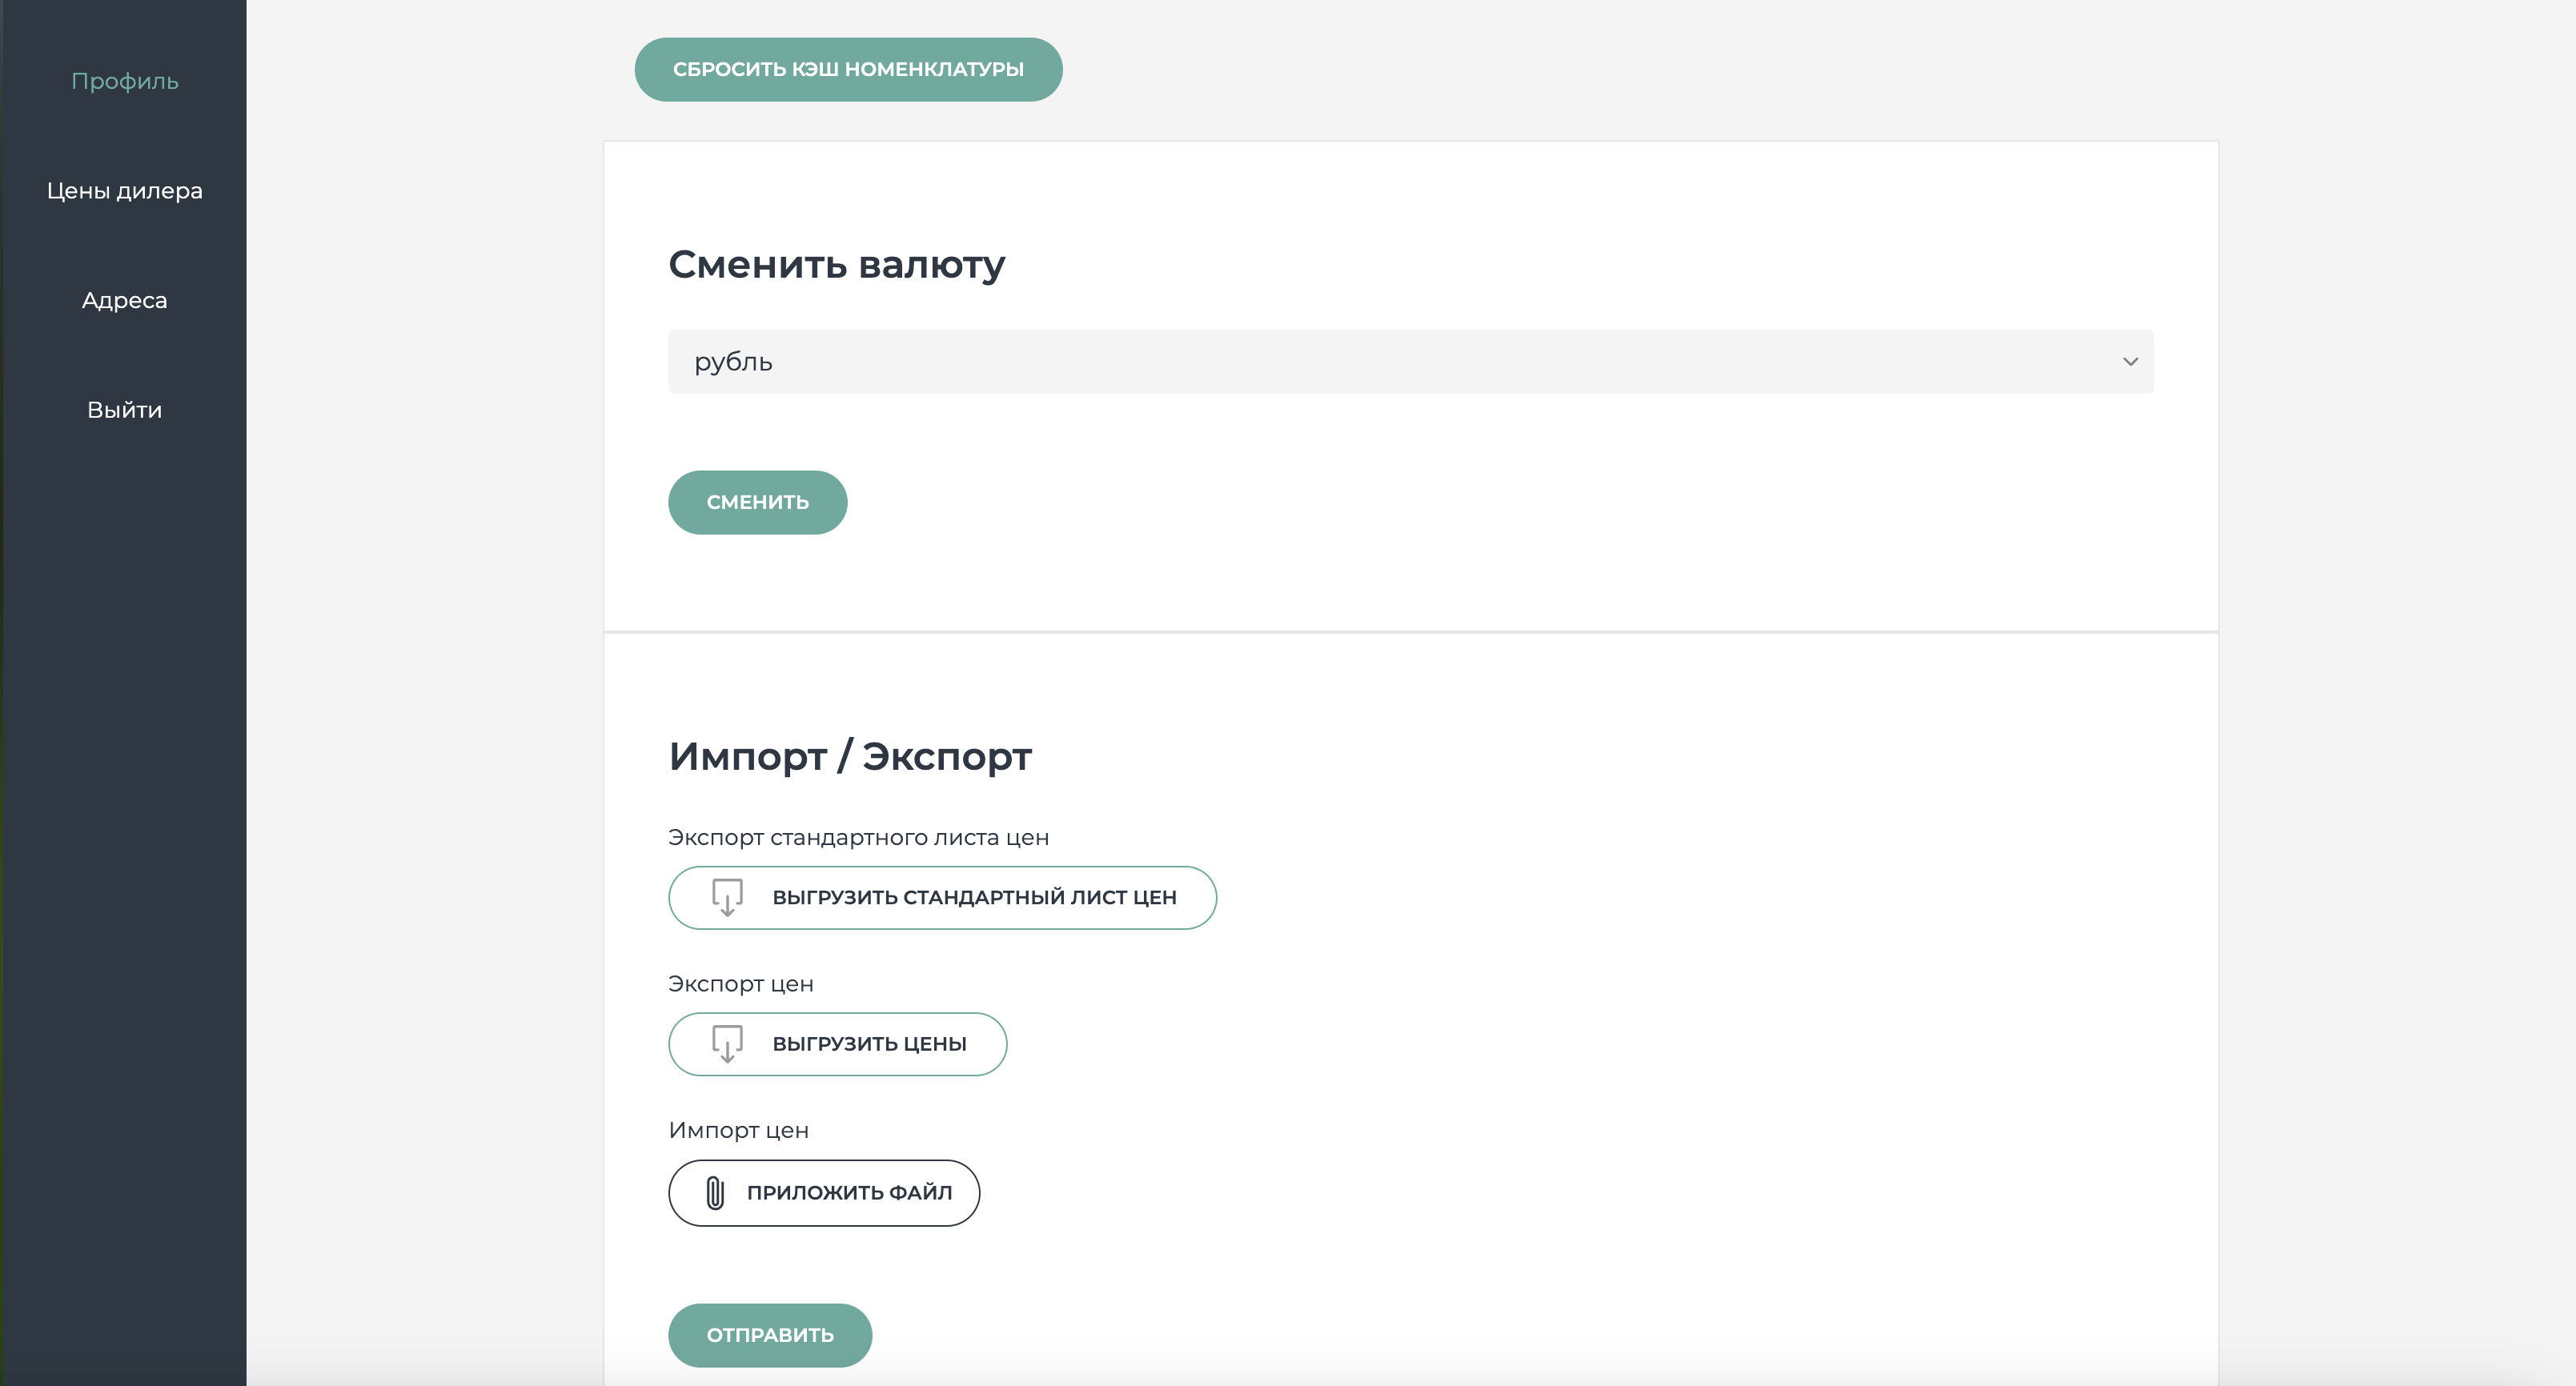This screenshot has height=1386, width=2576.
Task: Click Выгрузить стандартный лист цен button
Action: point(942,897)
